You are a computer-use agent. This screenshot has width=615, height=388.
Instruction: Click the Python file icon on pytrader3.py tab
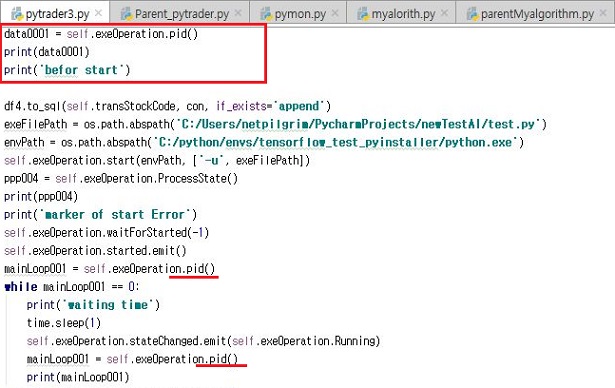[17, 14]
